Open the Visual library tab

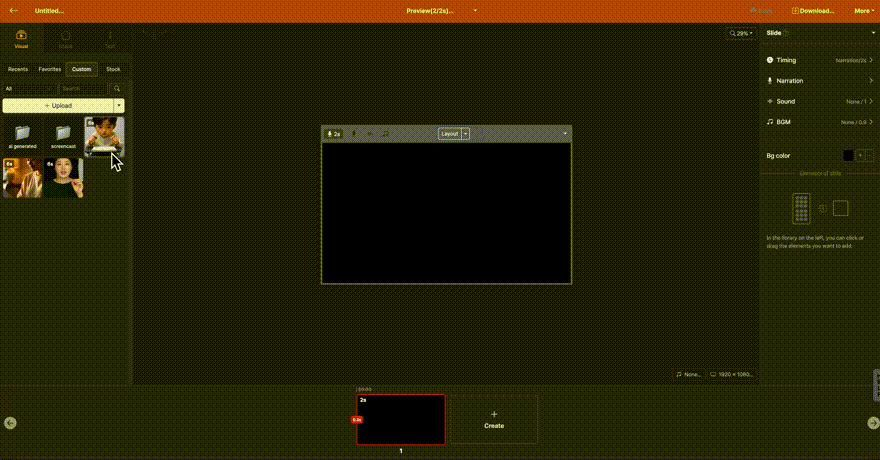click(x=21, y=39)
